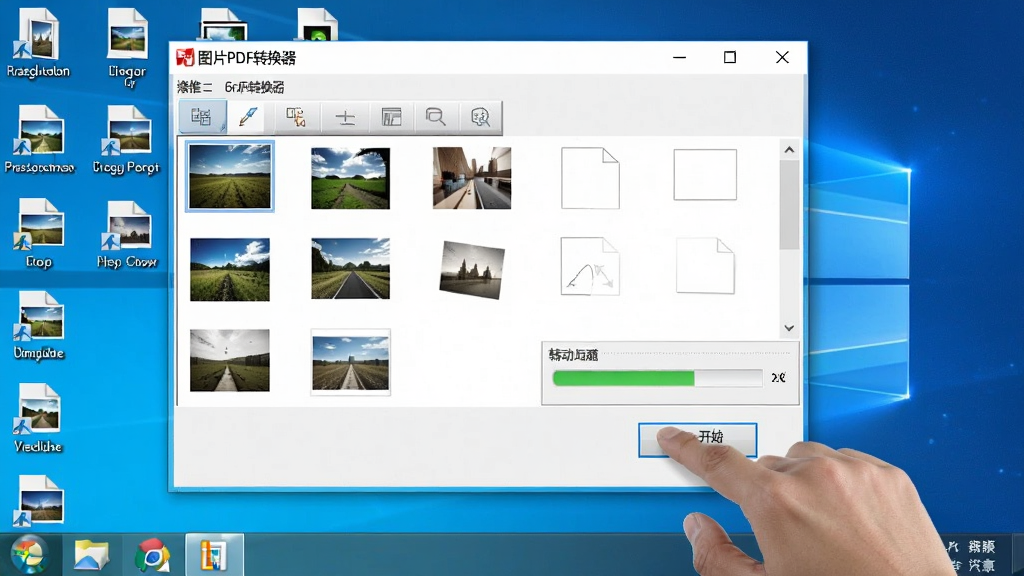This screenshot has width=1024, height=576.
Task: Select the green field thumbnail with dark vignette
Action: pos(351,178)
